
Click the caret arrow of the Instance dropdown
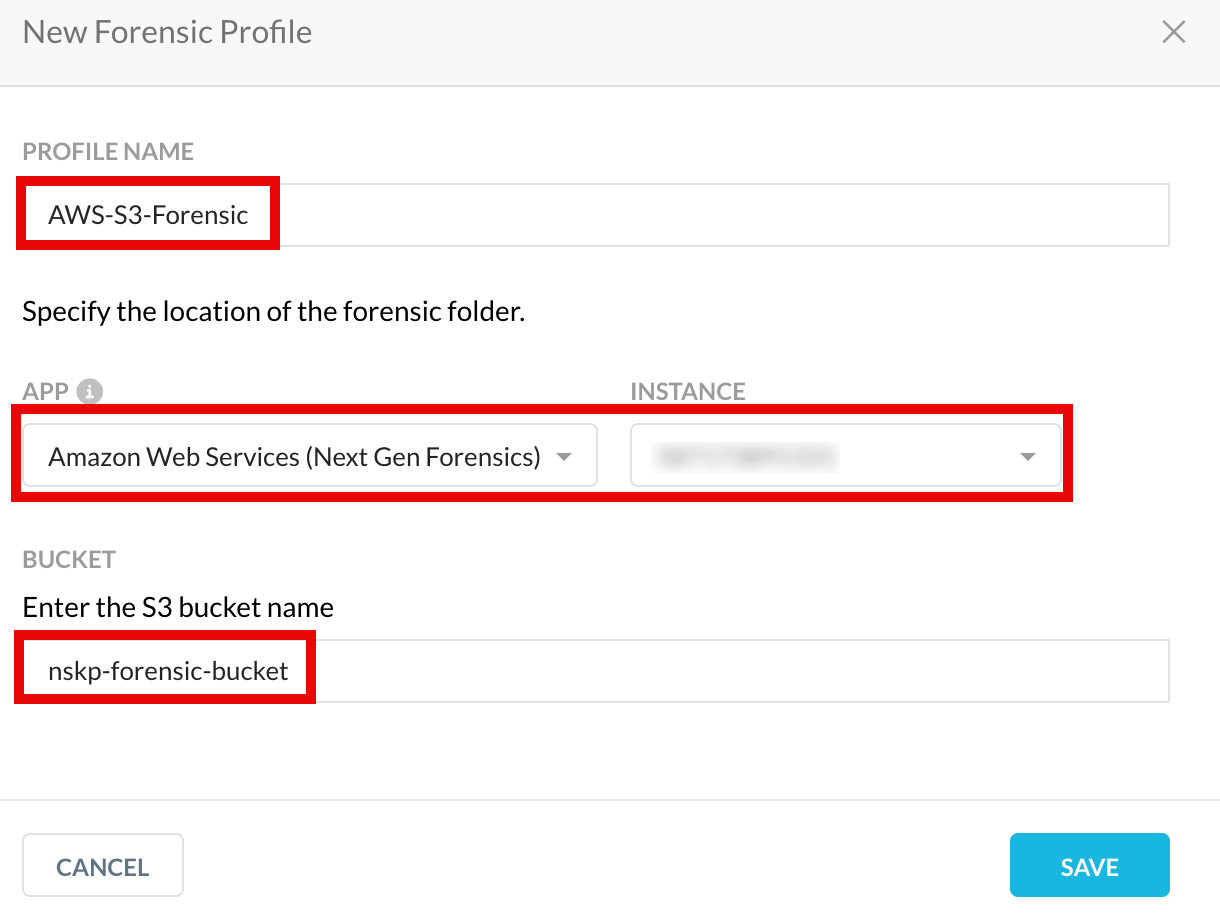click(x=1027, y=457)
